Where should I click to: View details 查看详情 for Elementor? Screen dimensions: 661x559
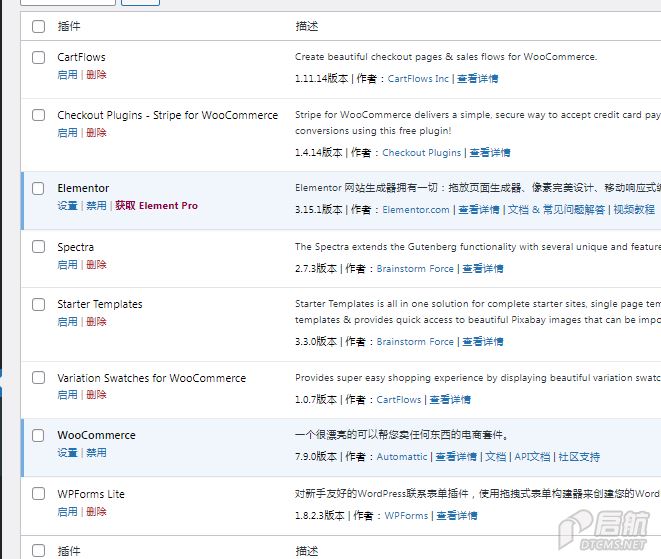[478, 210]
